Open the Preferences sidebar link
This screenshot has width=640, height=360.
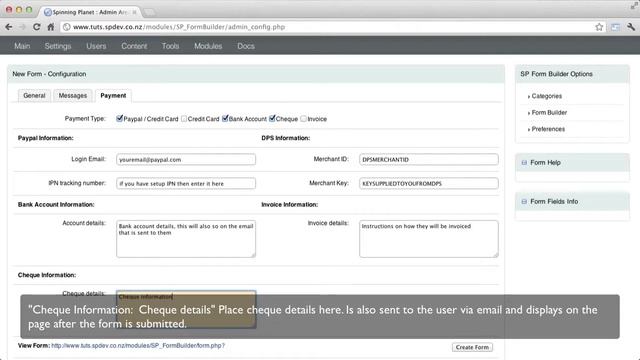click(x=548, y=129)
